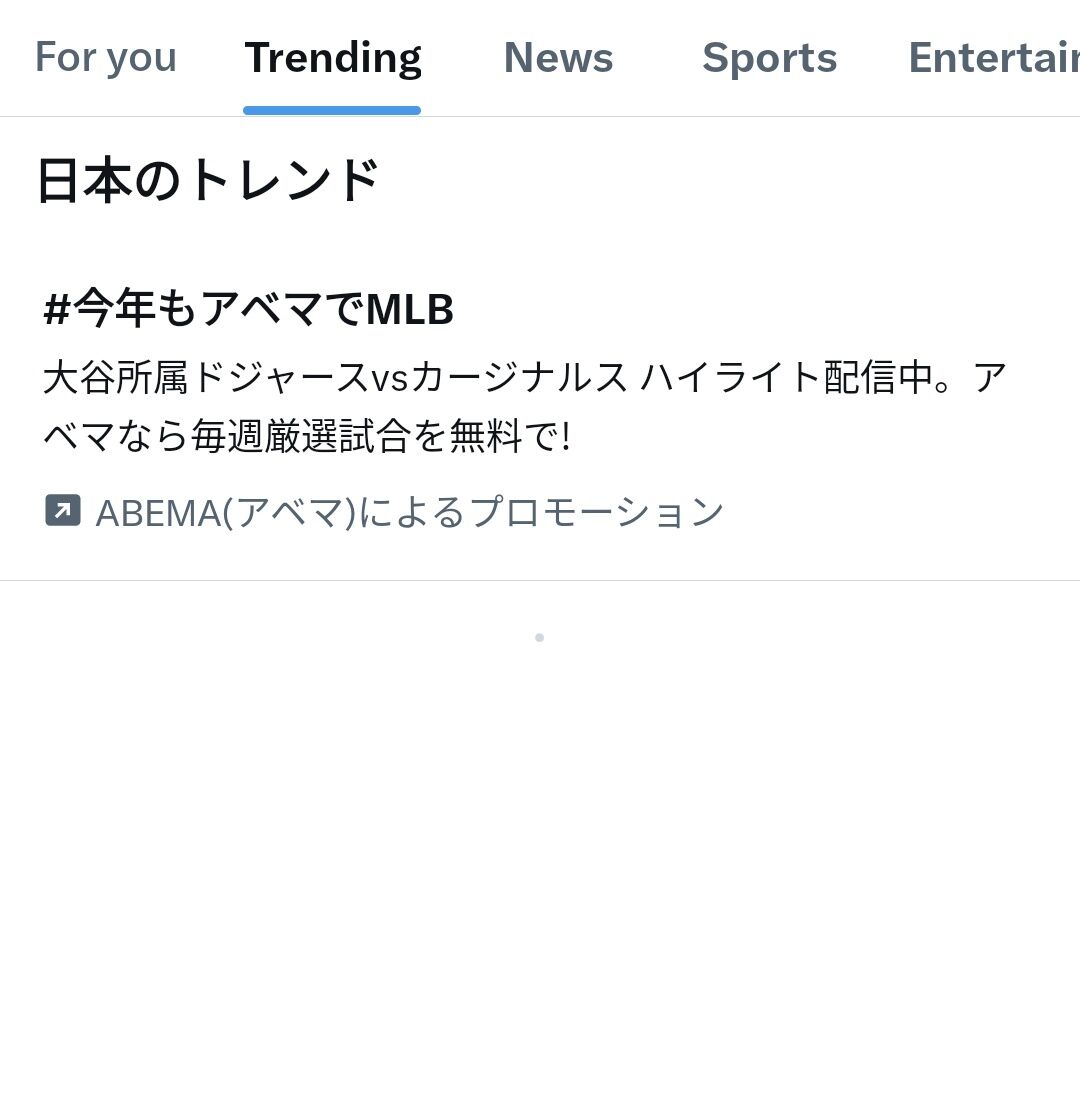Open the News tab

558,58
